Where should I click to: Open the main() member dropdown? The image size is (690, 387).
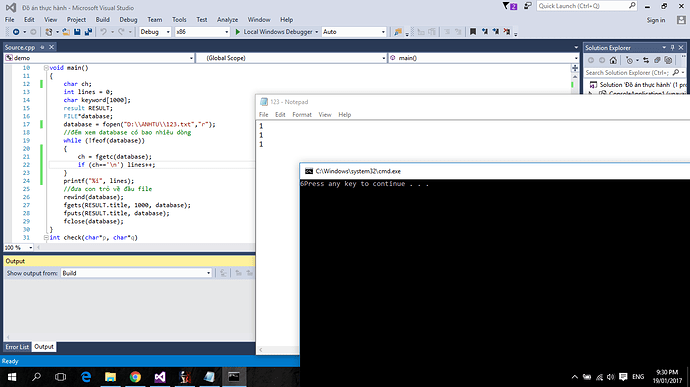coord(484,58)
